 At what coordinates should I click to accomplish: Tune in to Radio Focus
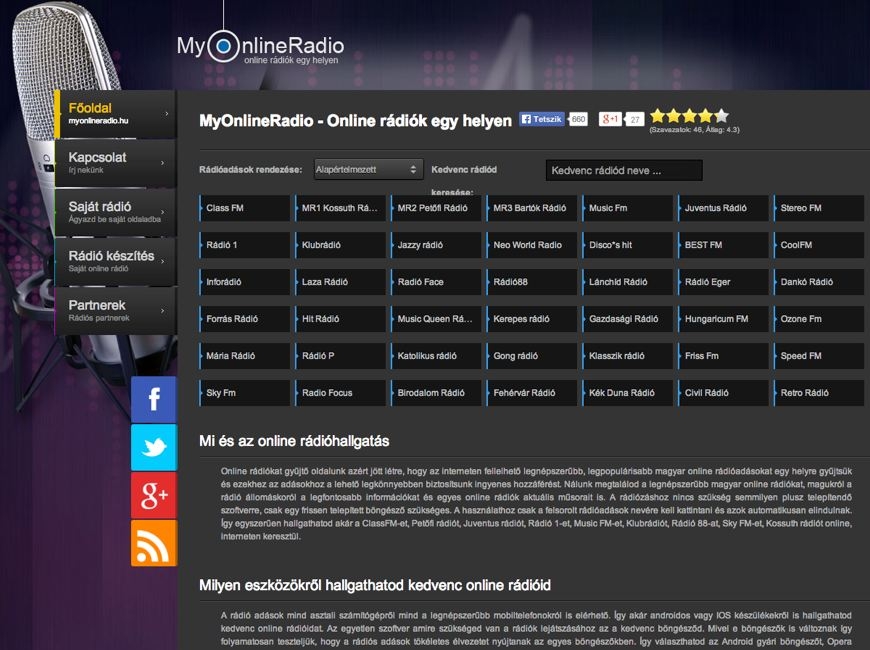click(x=340, y=393)
